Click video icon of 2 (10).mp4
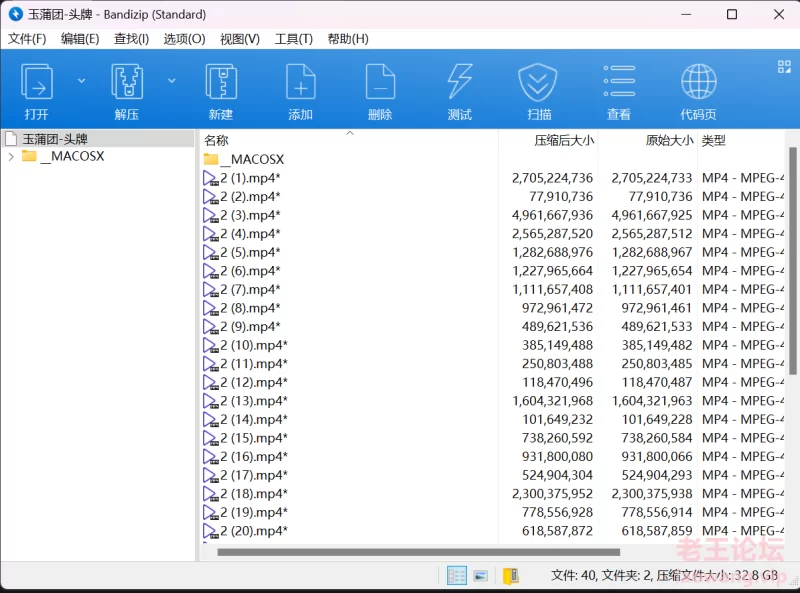The image size is (800, 593). click(x=211, y=345)
